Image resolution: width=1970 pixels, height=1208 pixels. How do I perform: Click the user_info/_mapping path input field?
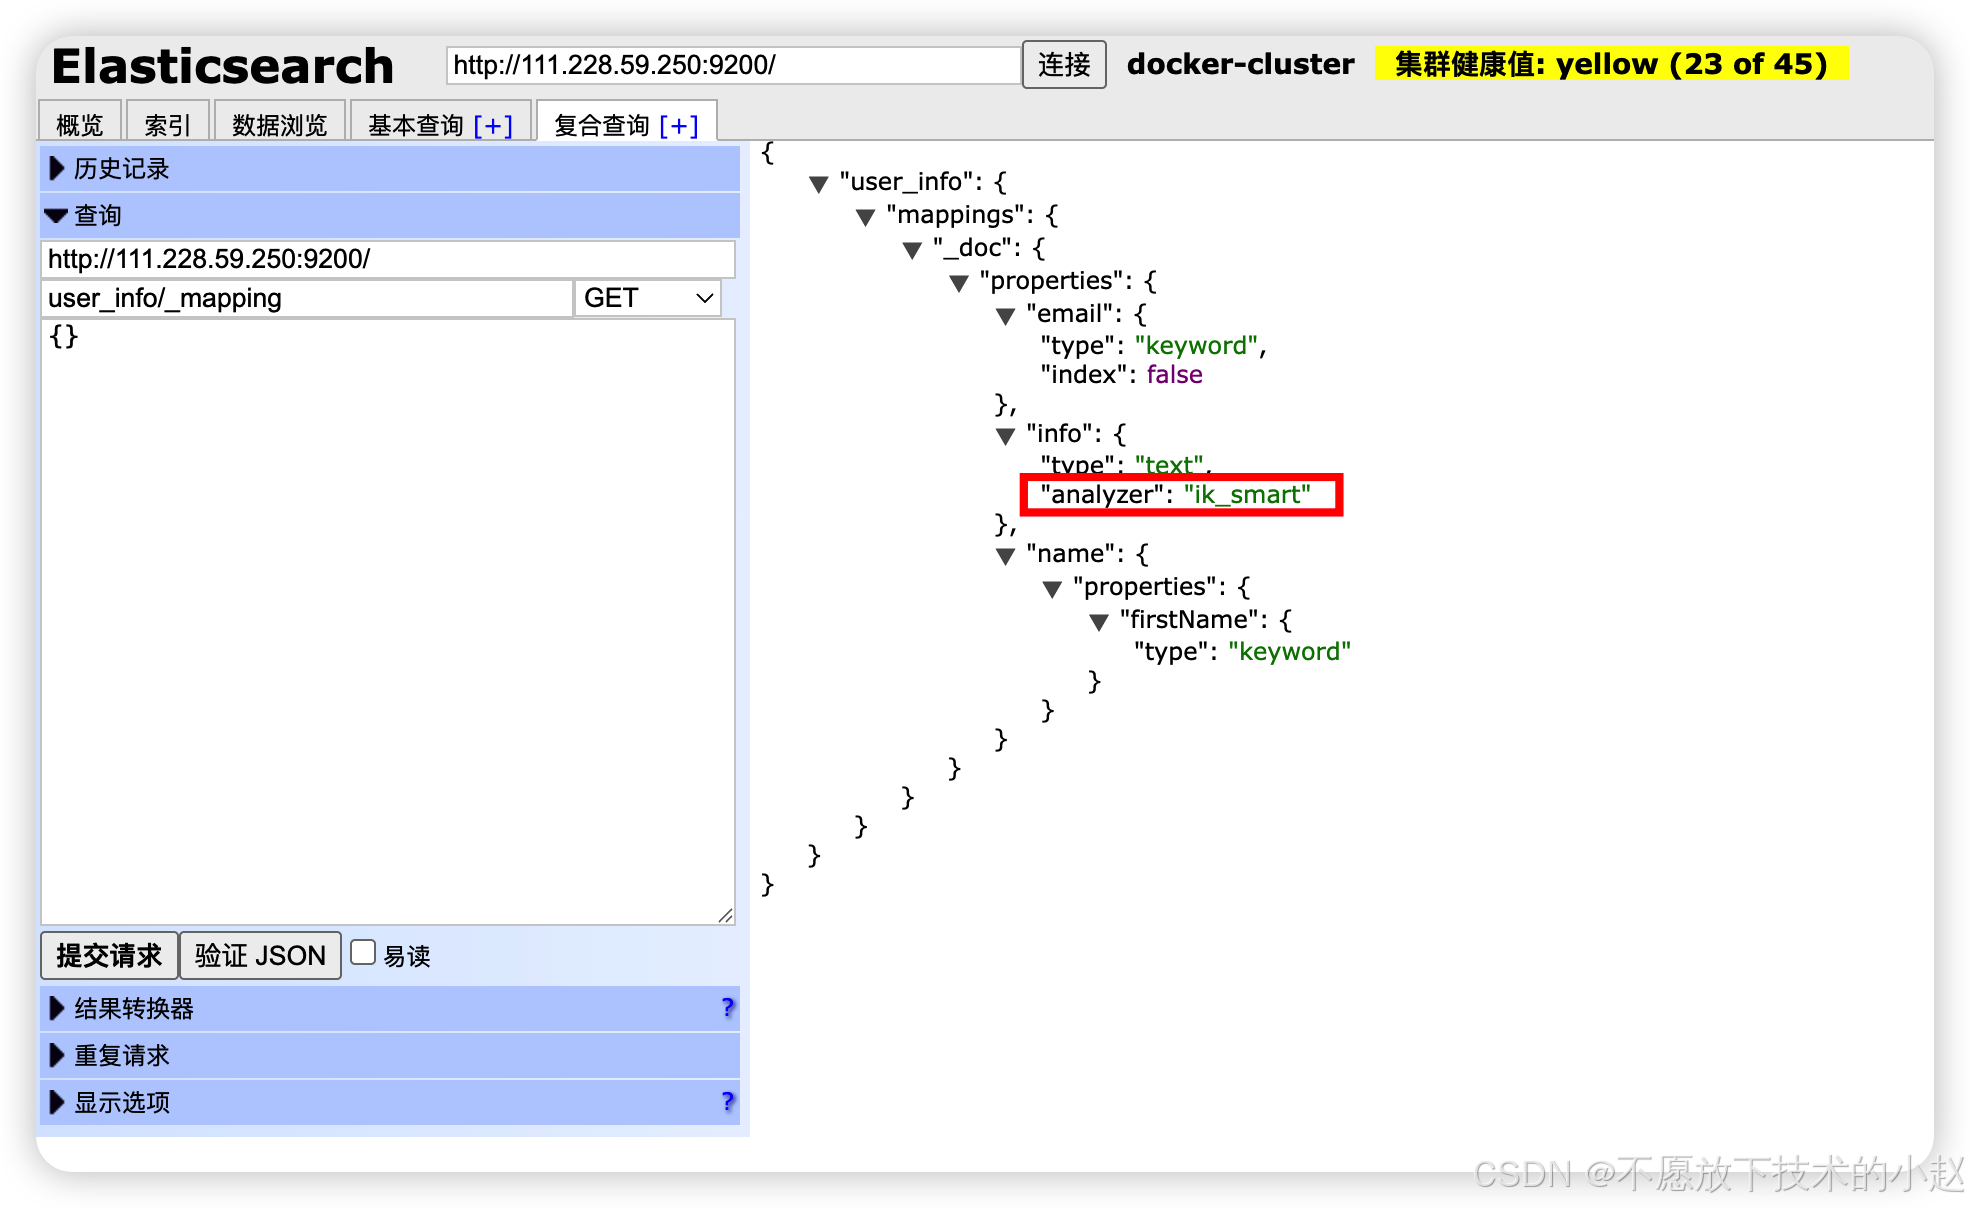click(306, 298)
